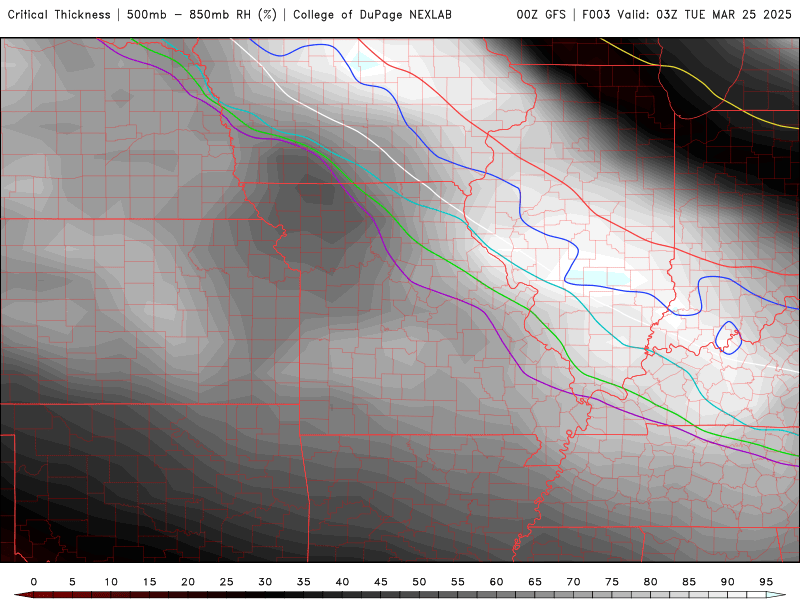Viewport: 800px width, 600px height.
Task: Click the legend value "40"
Action: pos(342,582)
